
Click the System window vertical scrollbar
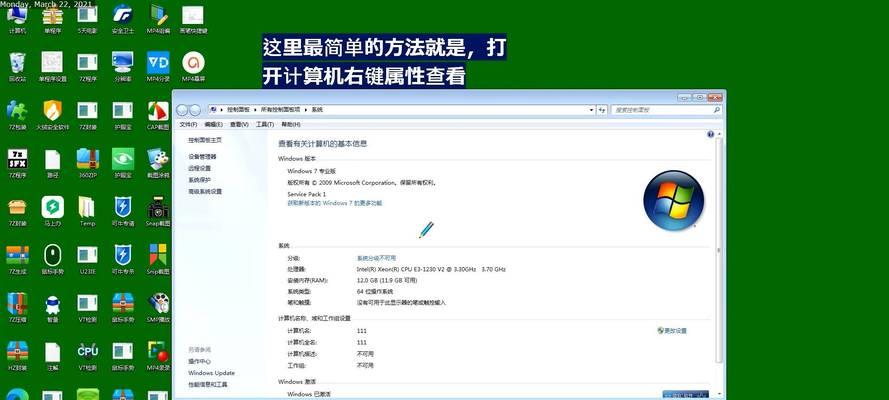click(x=720, y=249)
